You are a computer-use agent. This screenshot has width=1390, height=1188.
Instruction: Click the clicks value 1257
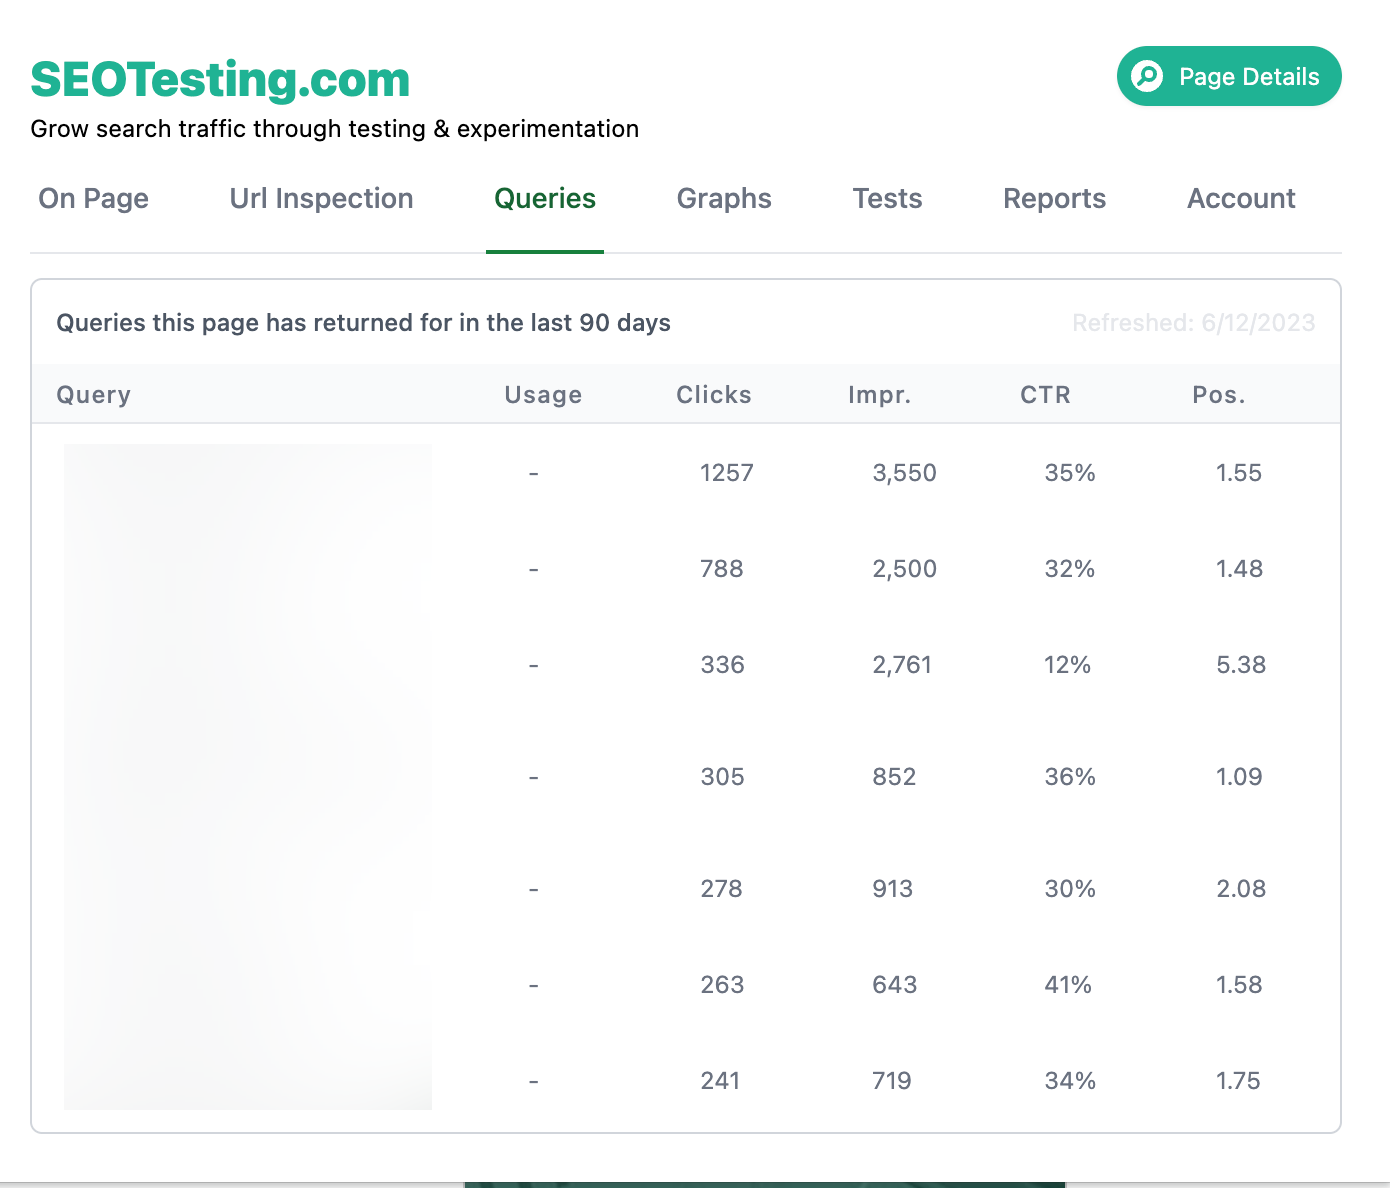click(x=727, y=473)
